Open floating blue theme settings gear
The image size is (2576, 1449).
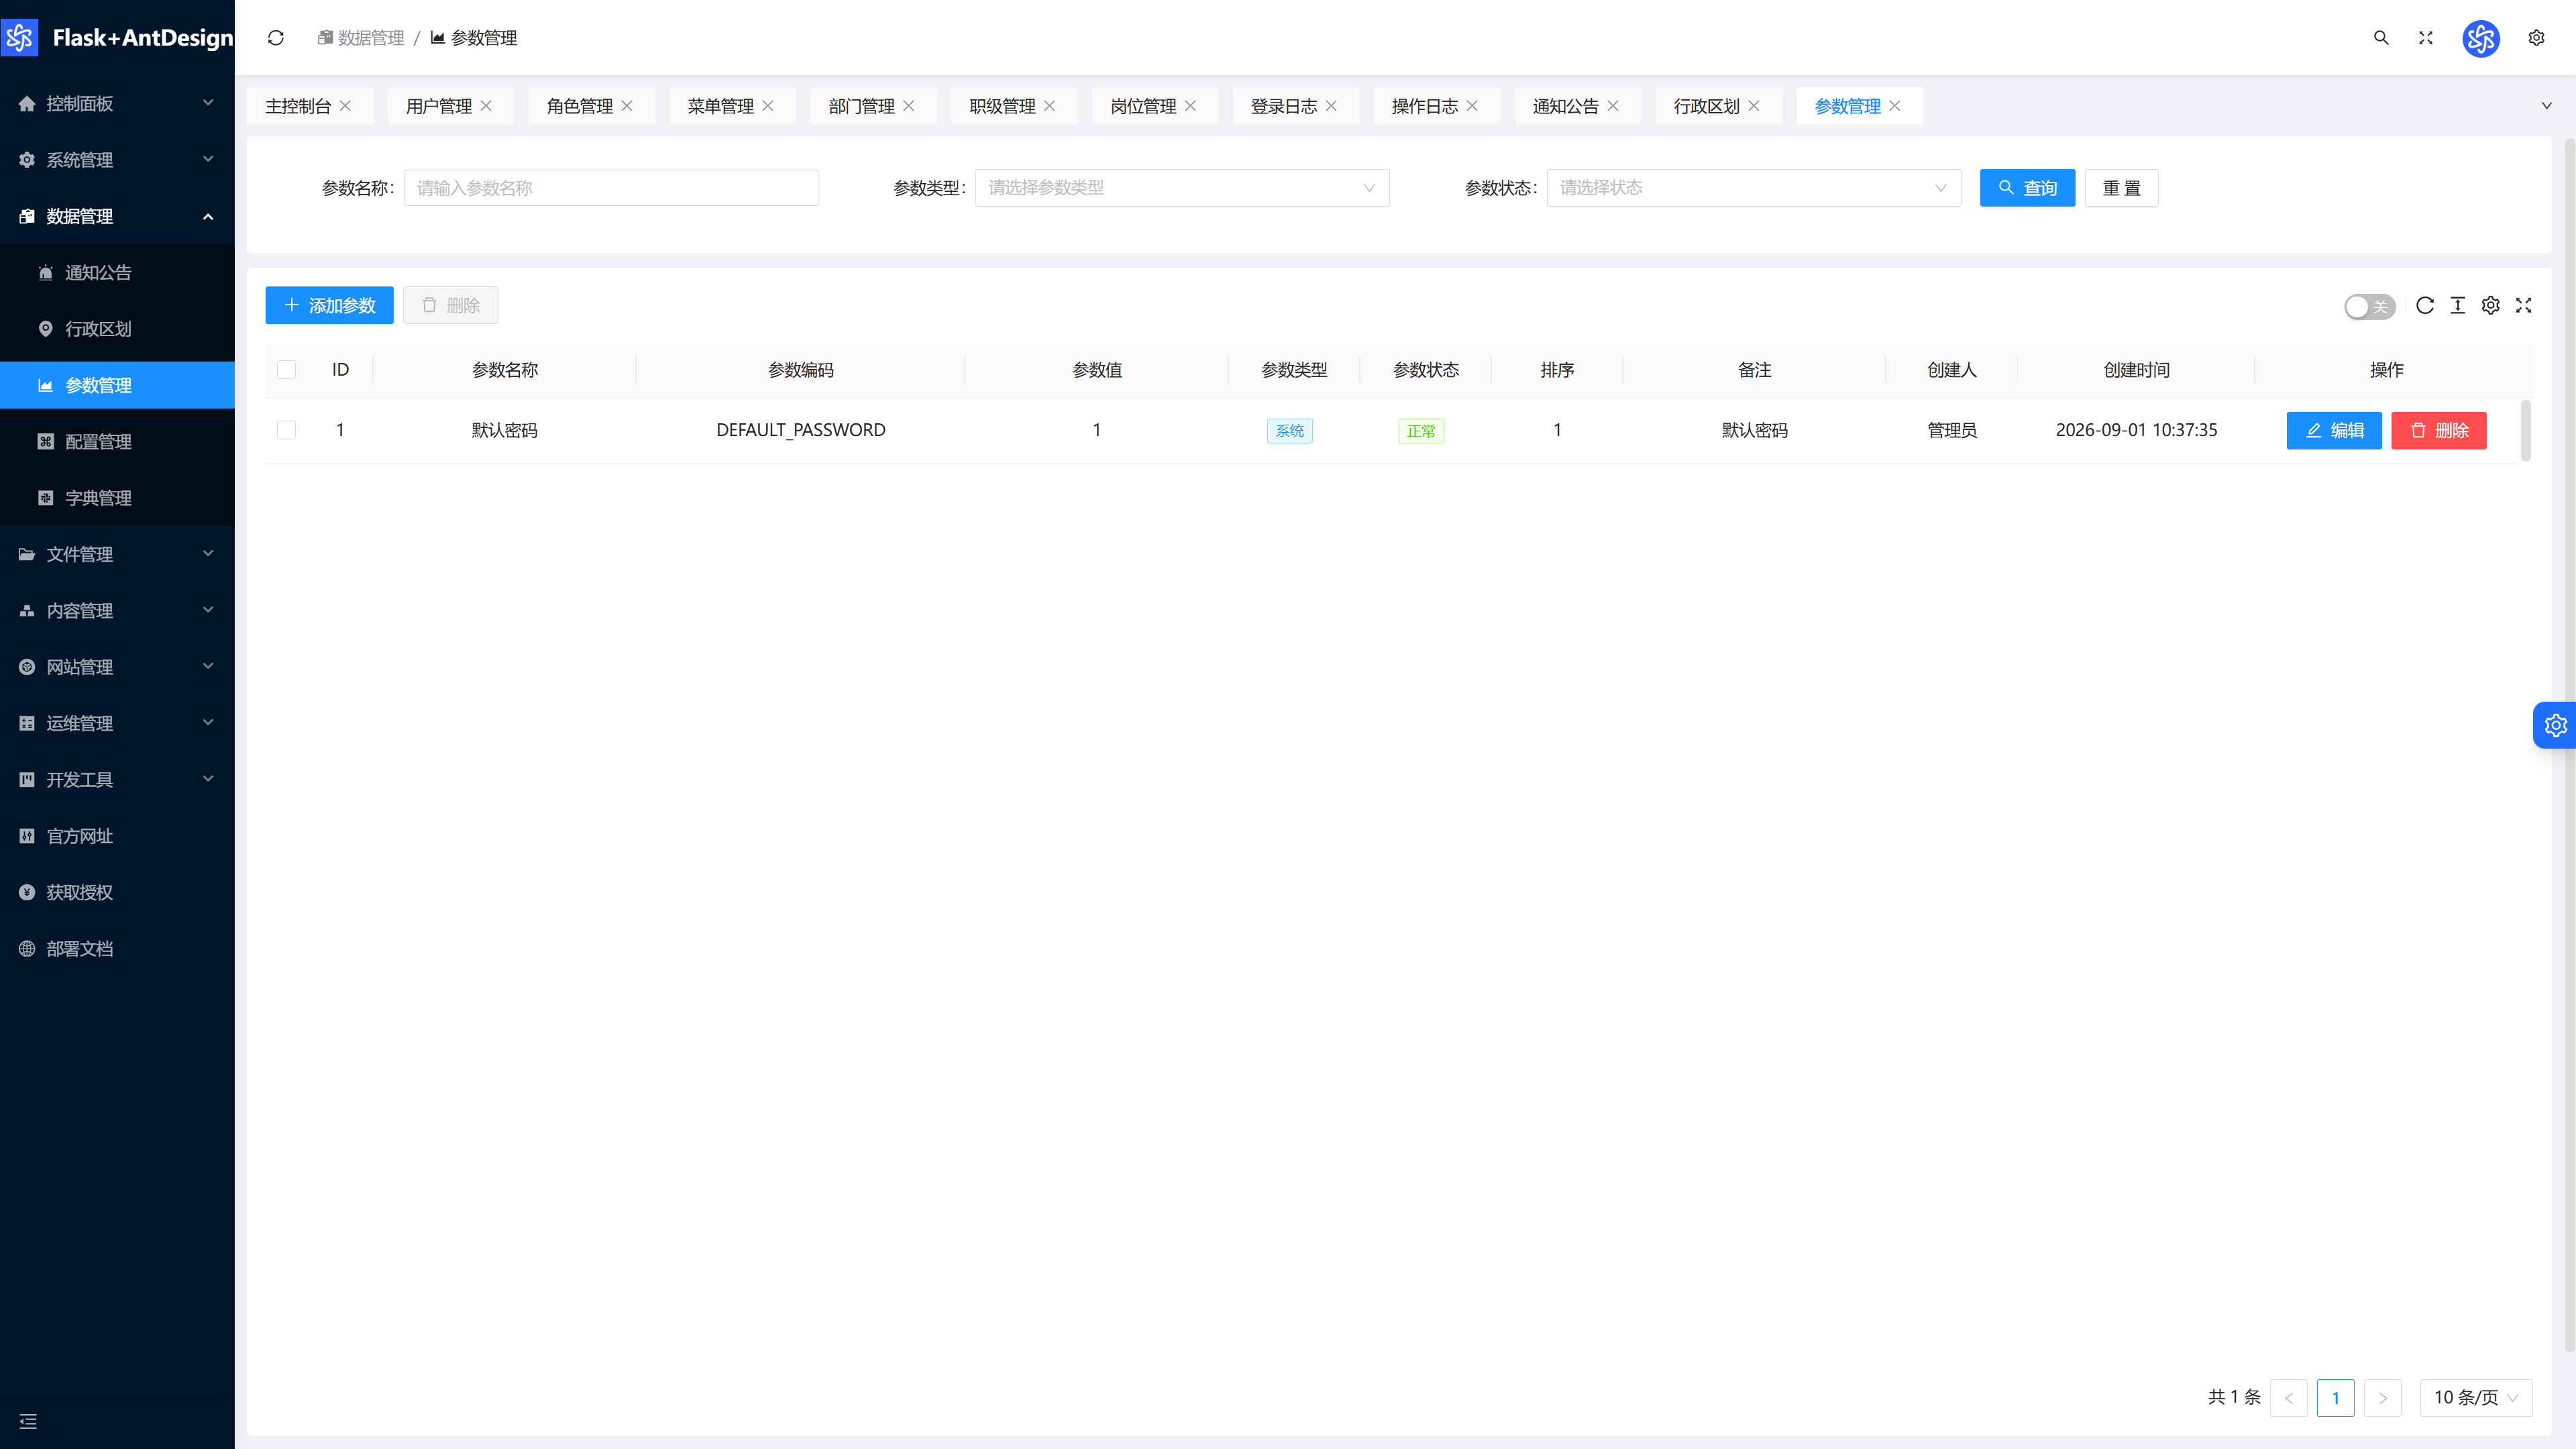[2556, 725]
